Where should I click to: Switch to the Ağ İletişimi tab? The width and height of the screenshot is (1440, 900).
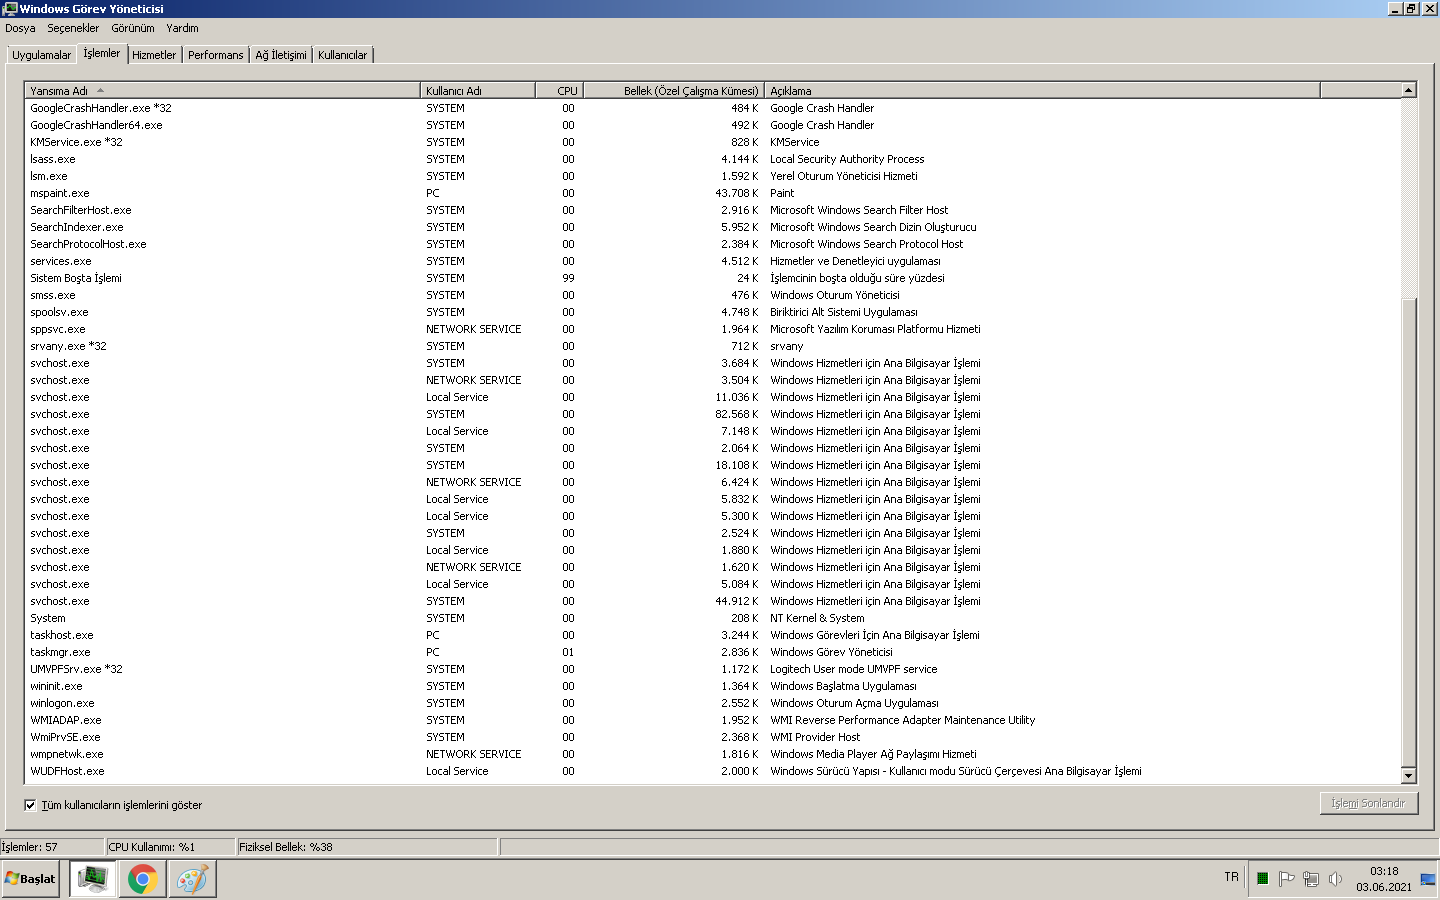[x=281, y=55]
